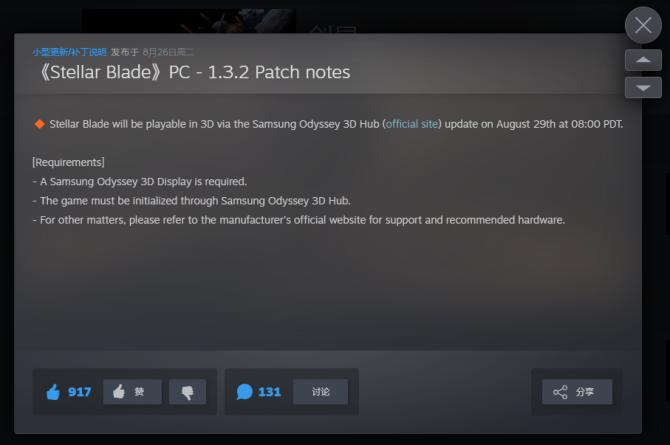
Task: Go to previous announcement with up arrow
Action: [x=643, y=60]
